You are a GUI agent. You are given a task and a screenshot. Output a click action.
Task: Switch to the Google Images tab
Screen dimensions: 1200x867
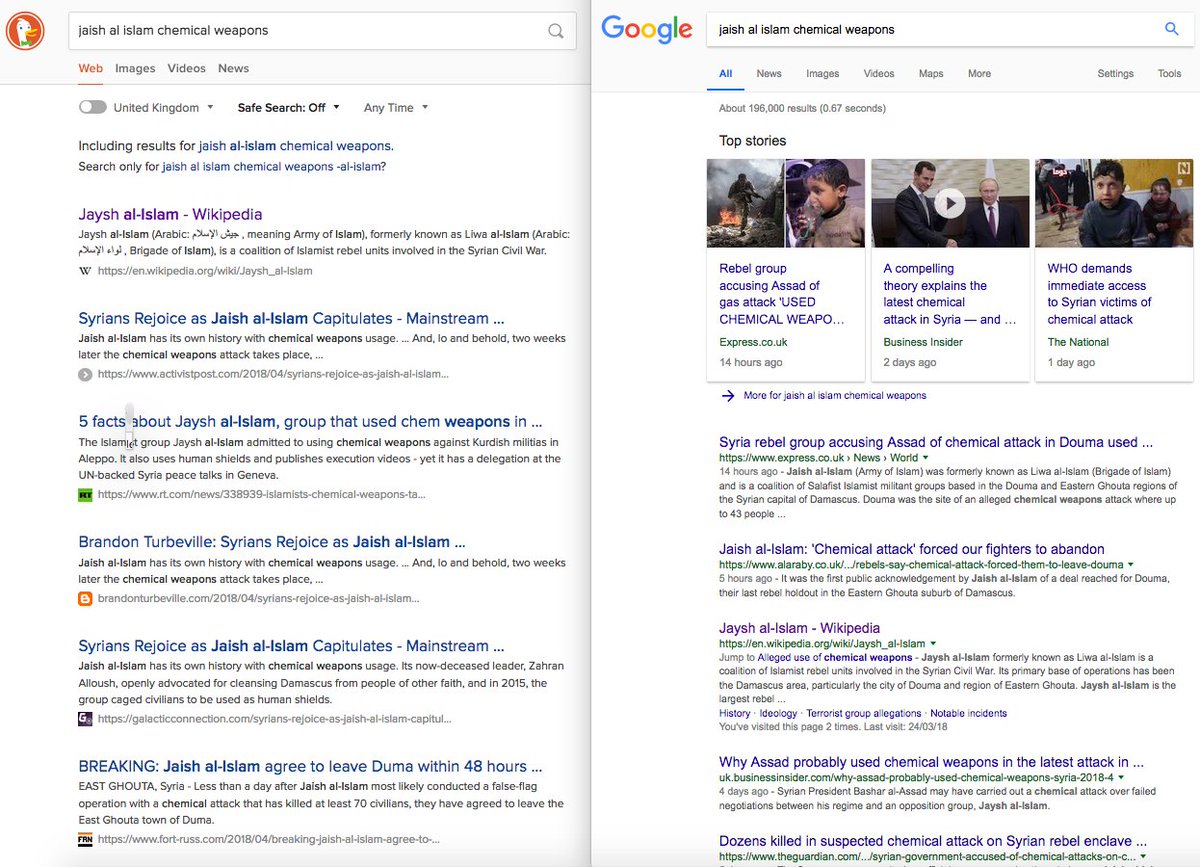point(823,74)
